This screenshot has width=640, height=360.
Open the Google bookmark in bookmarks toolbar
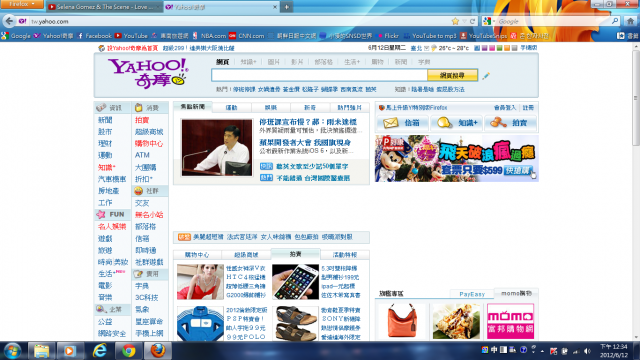(16, 36)
